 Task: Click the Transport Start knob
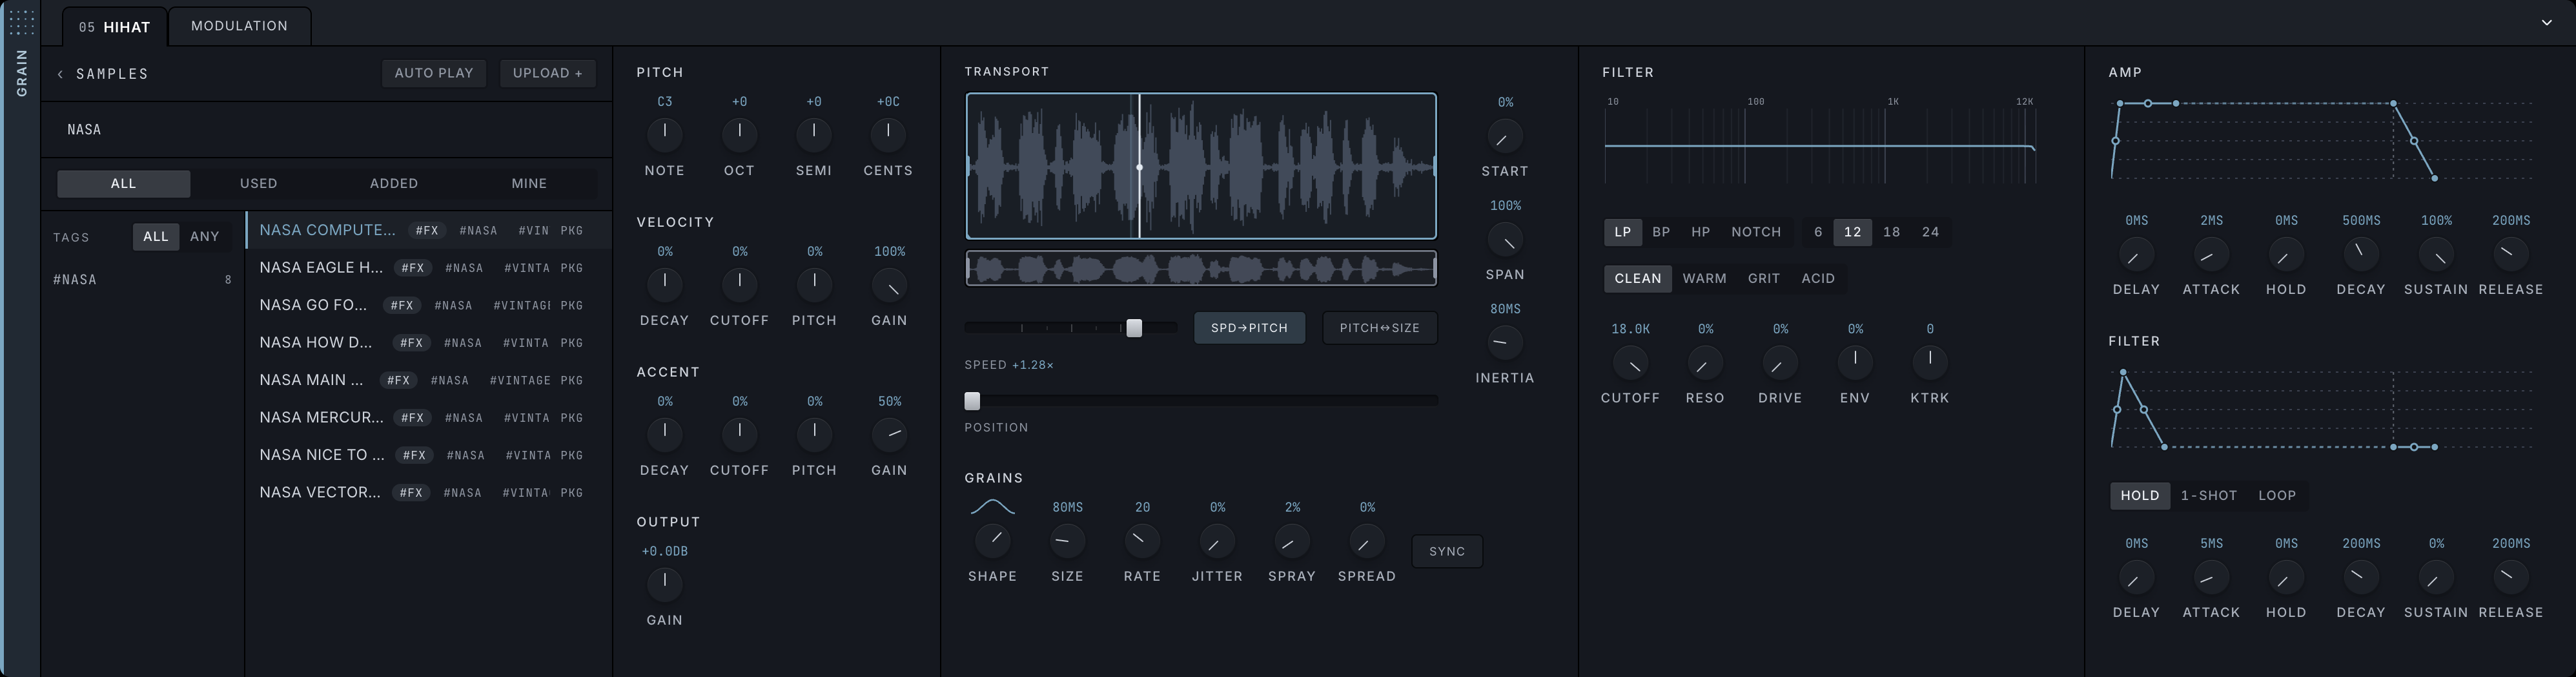(1505, 136)
